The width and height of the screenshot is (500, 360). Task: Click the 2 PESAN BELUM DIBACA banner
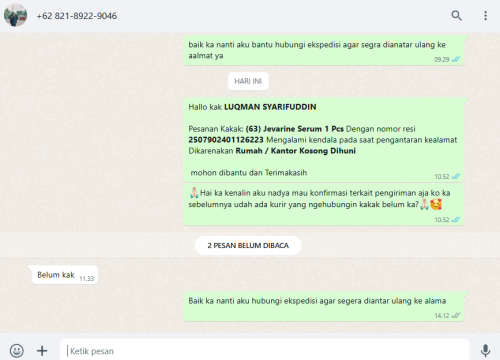[x=248, y=245]
